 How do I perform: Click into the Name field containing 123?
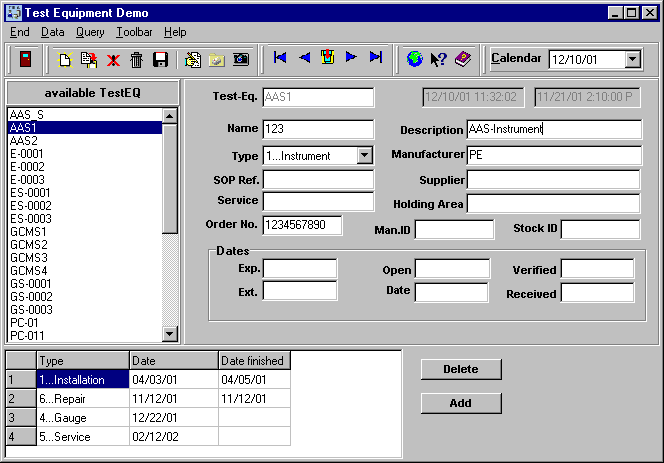click(318, 129)
